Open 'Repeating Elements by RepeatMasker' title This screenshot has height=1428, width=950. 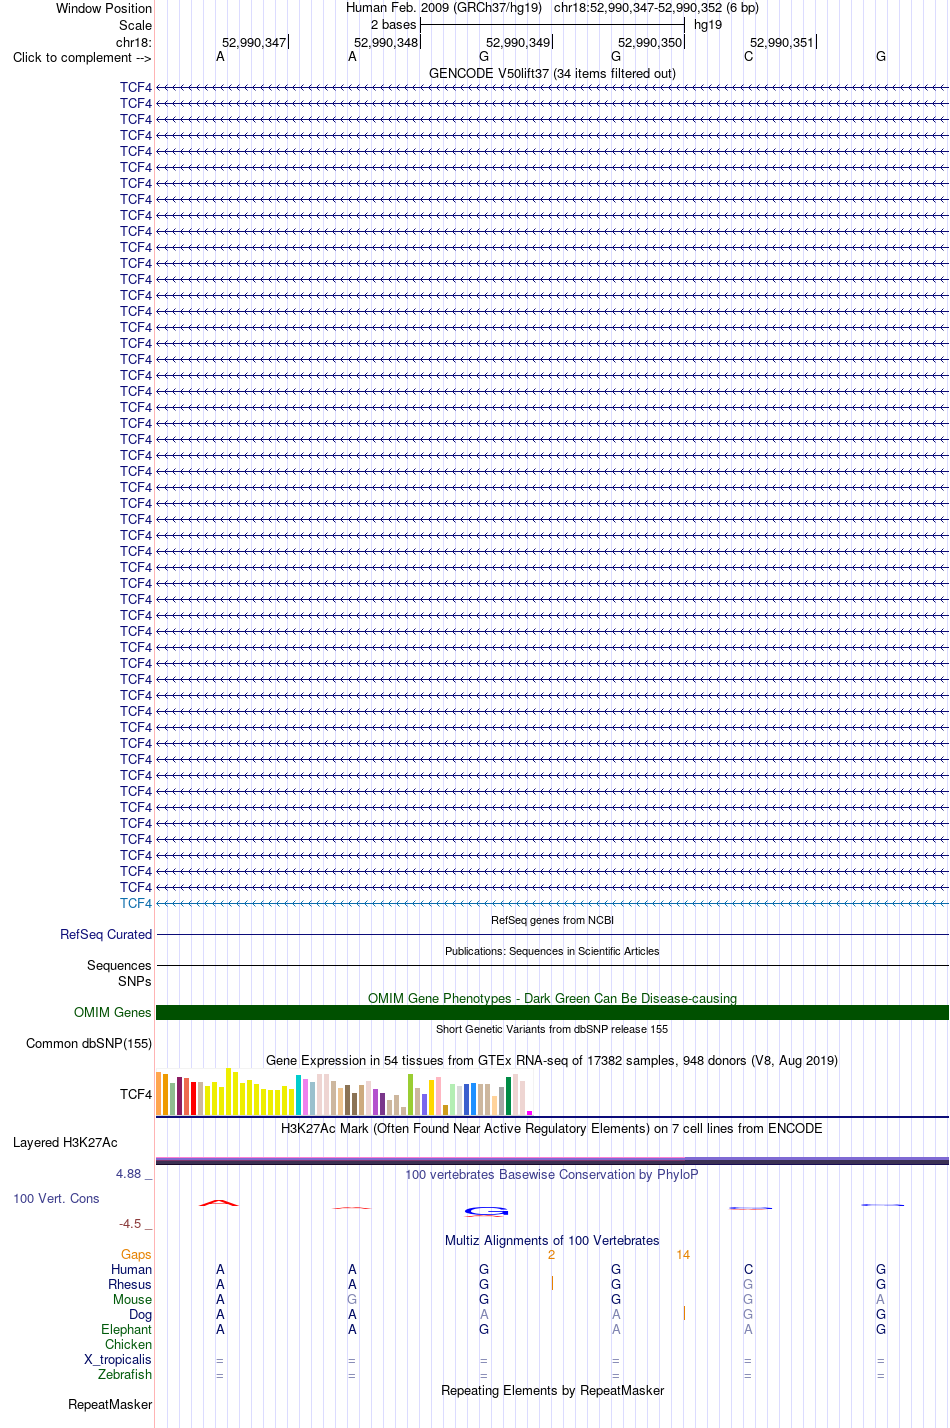point(552,1391)
